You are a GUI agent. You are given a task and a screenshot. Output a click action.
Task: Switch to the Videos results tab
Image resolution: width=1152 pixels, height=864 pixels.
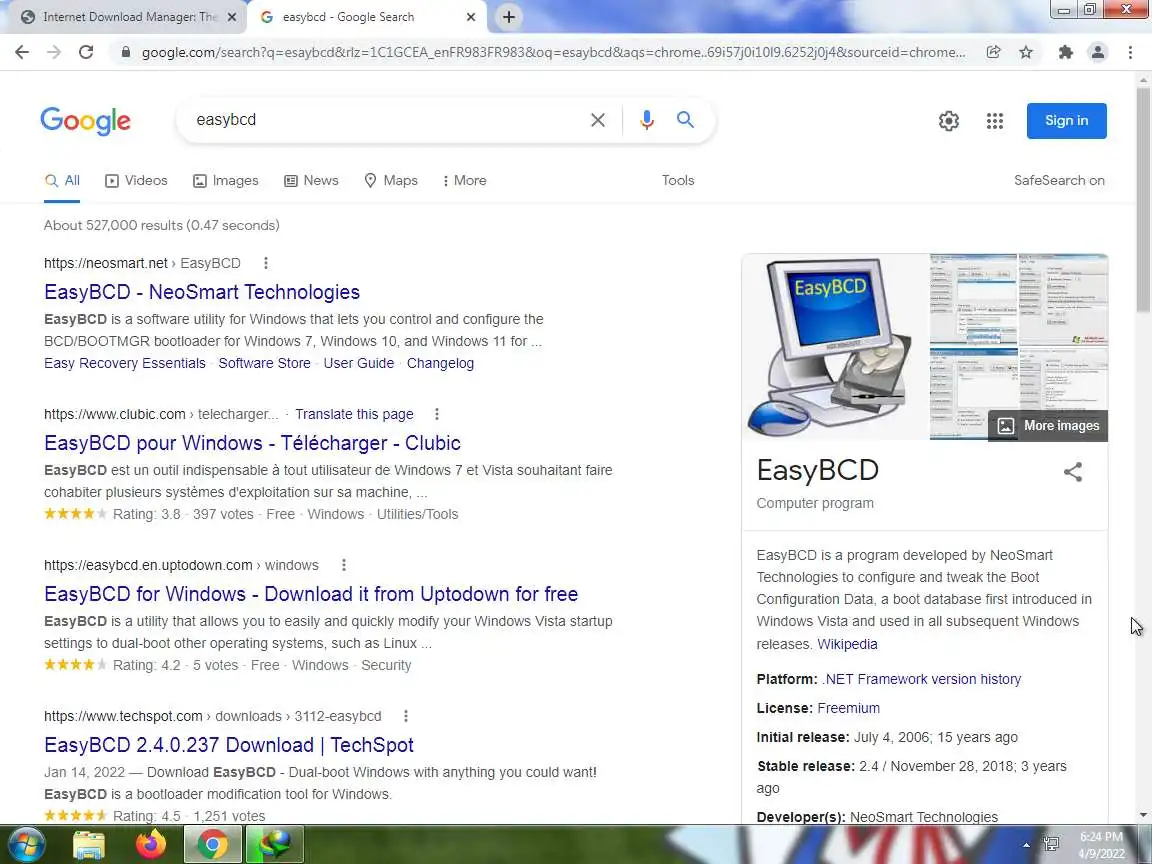[x=137, y=181]
